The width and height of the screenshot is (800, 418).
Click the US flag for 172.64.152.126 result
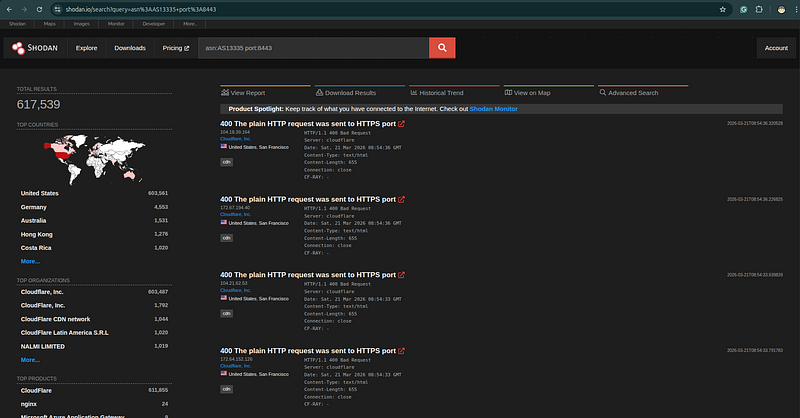[223, 374]
